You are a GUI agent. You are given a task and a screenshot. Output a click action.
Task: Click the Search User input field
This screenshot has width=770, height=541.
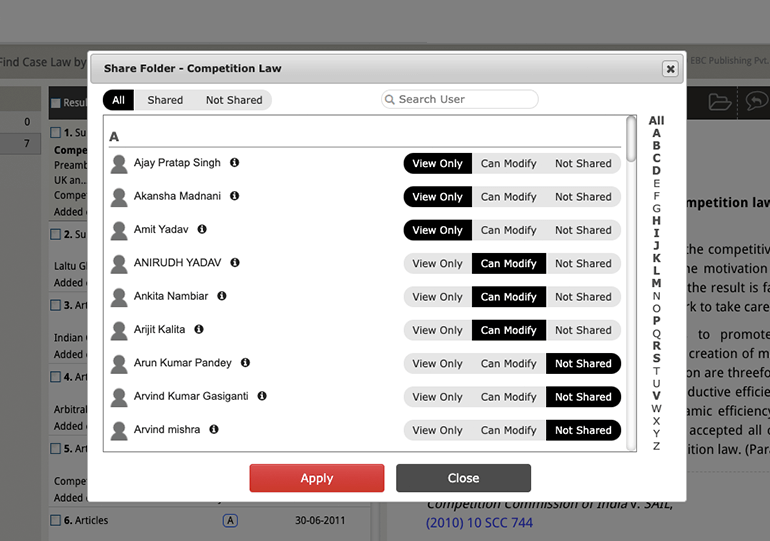click(465, 99)
